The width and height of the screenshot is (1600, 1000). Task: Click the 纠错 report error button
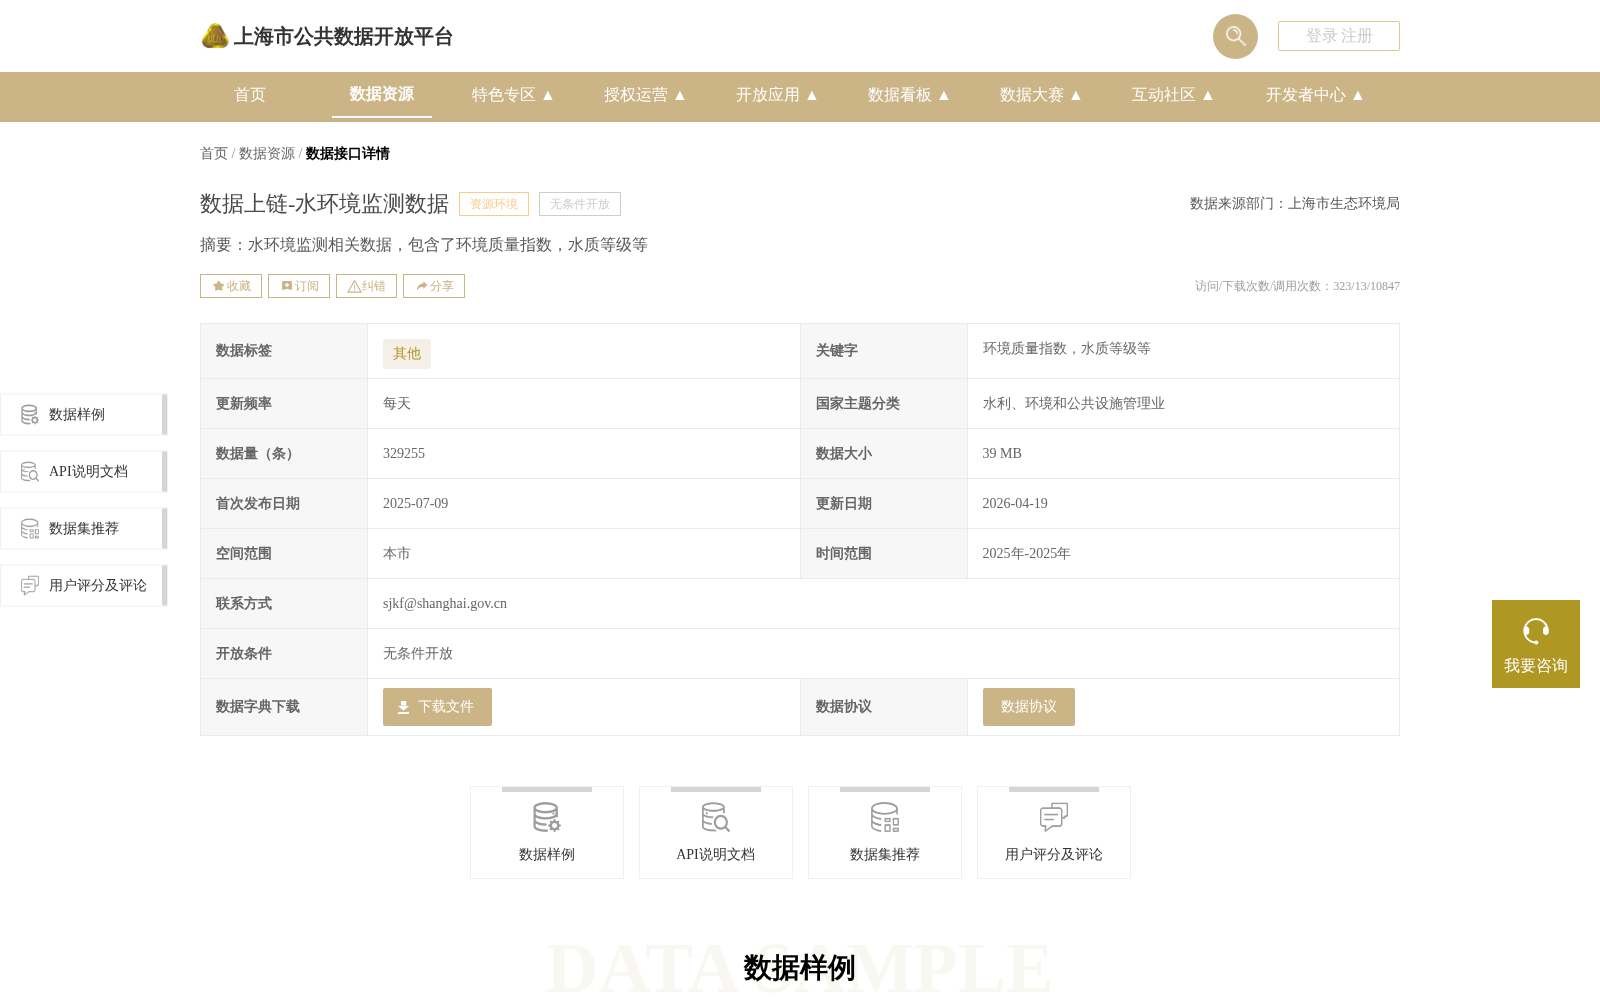[x=366, y=286]
